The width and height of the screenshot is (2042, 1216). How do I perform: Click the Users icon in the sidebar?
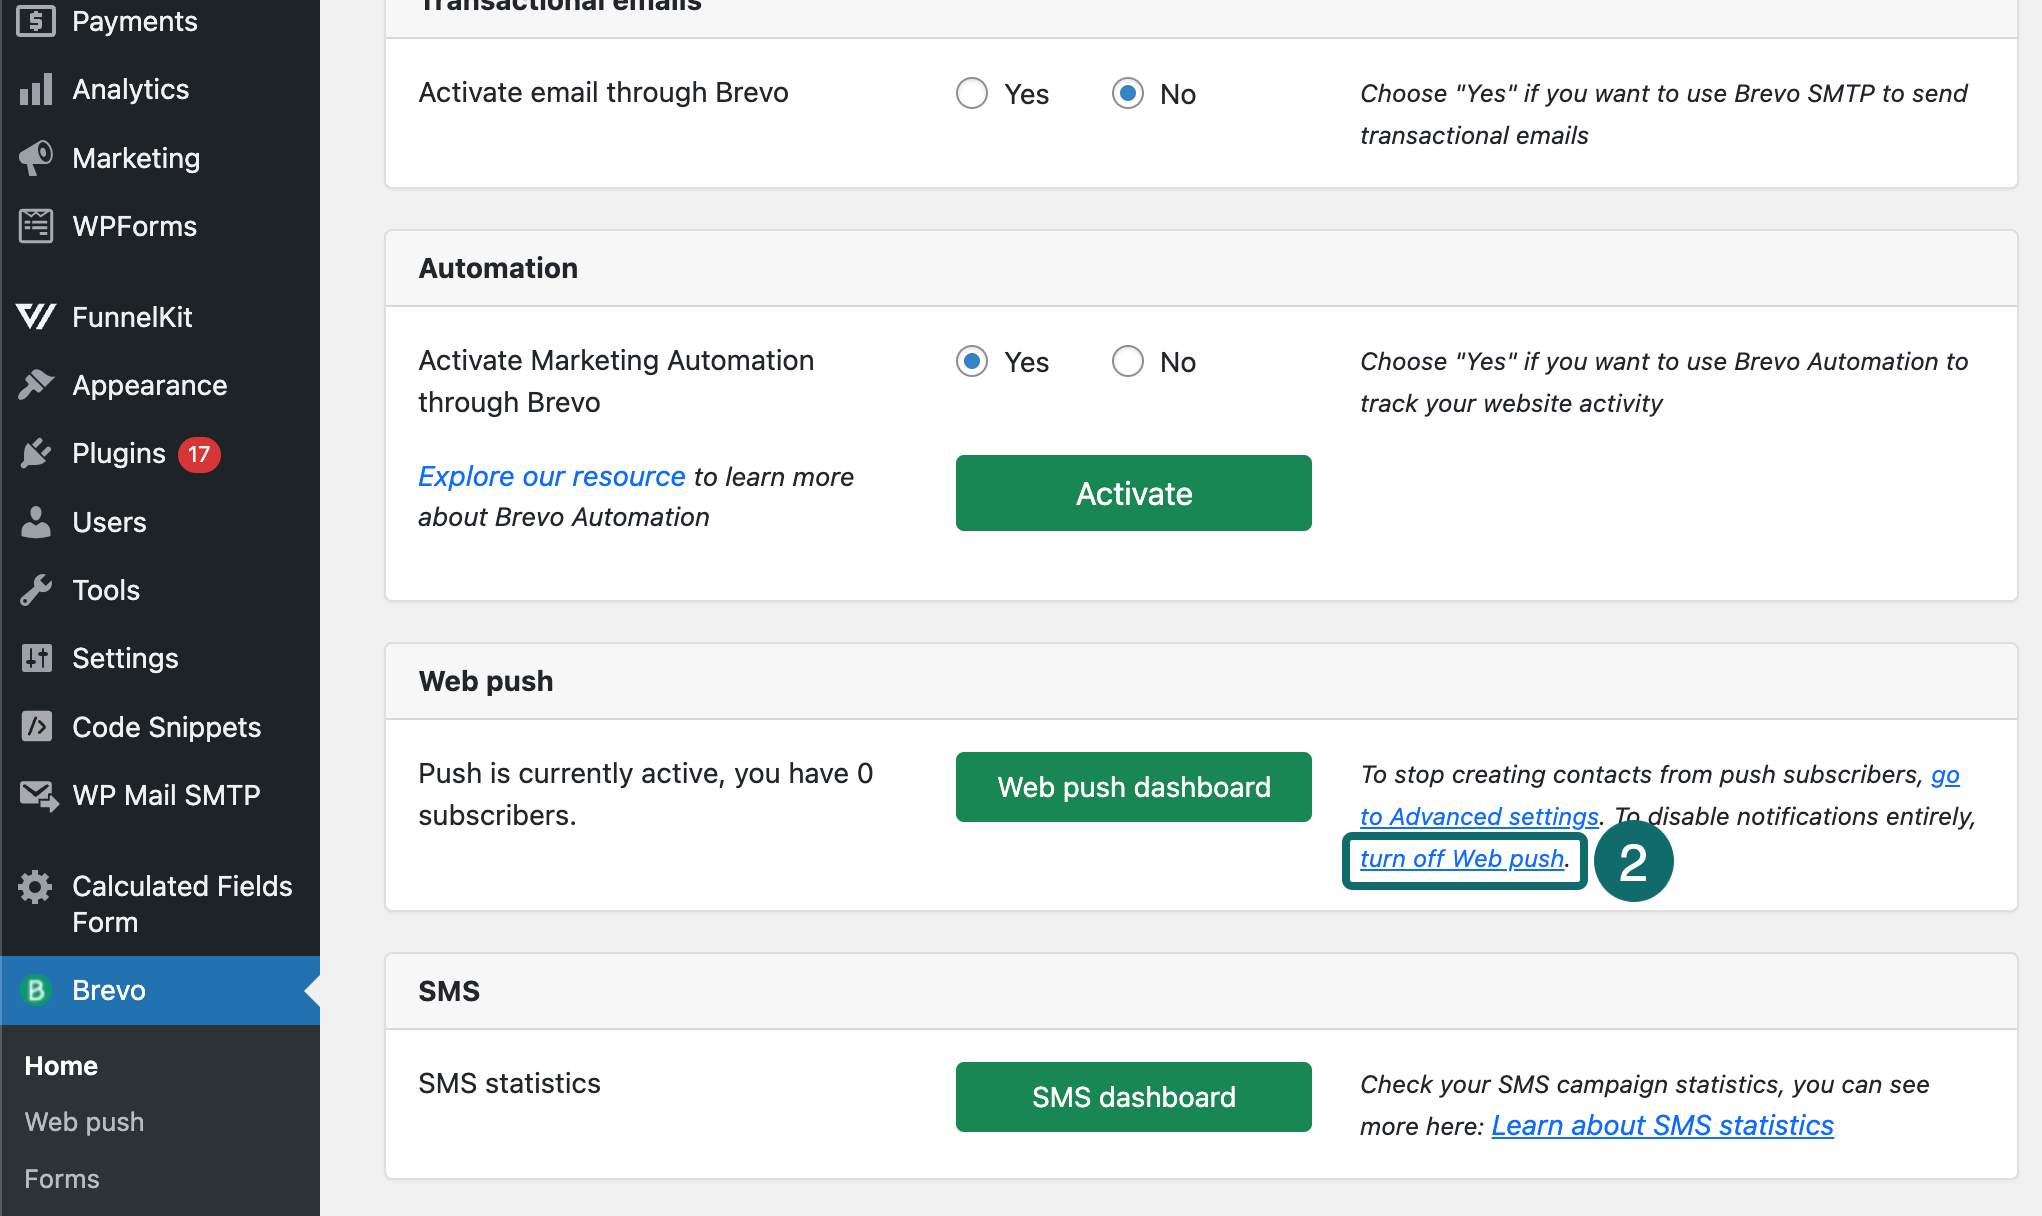(36, 521)
